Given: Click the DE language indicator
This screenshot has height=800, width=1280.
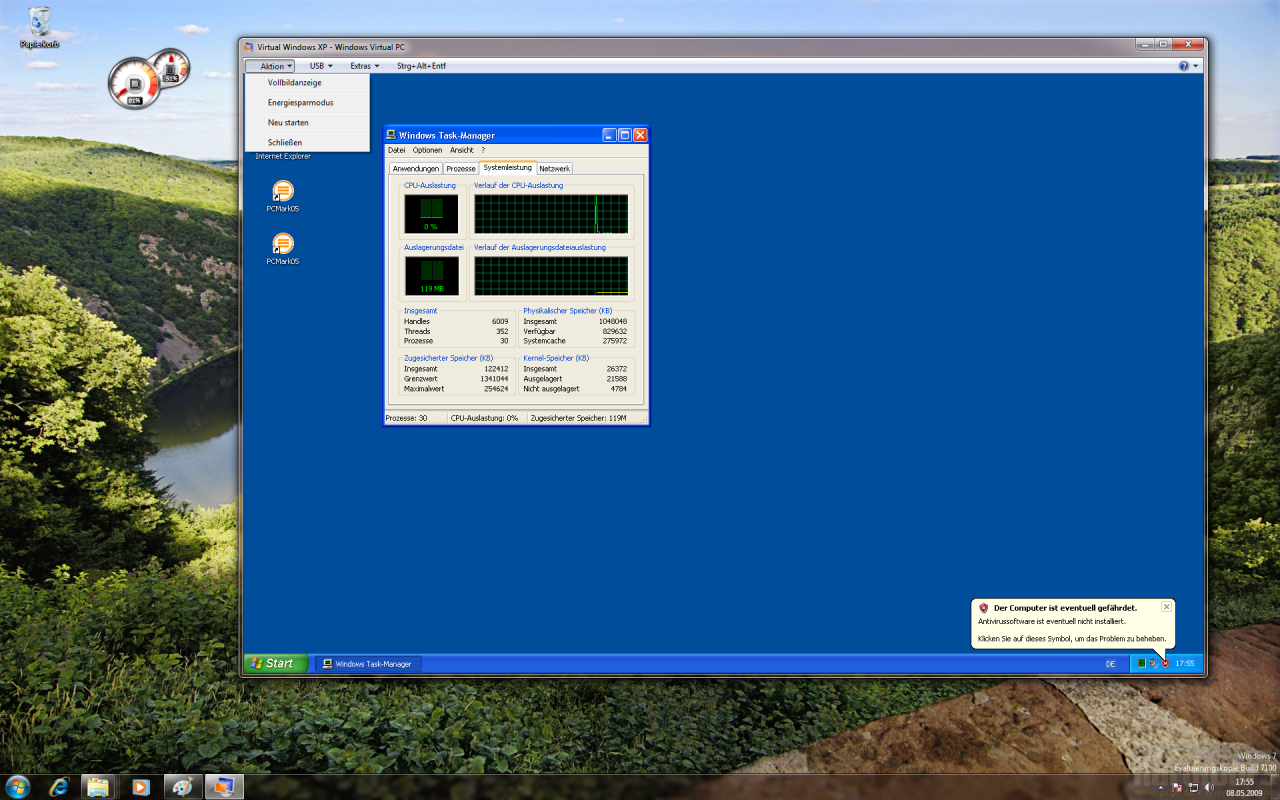Looking at the screenshot, I should 1110,664.
